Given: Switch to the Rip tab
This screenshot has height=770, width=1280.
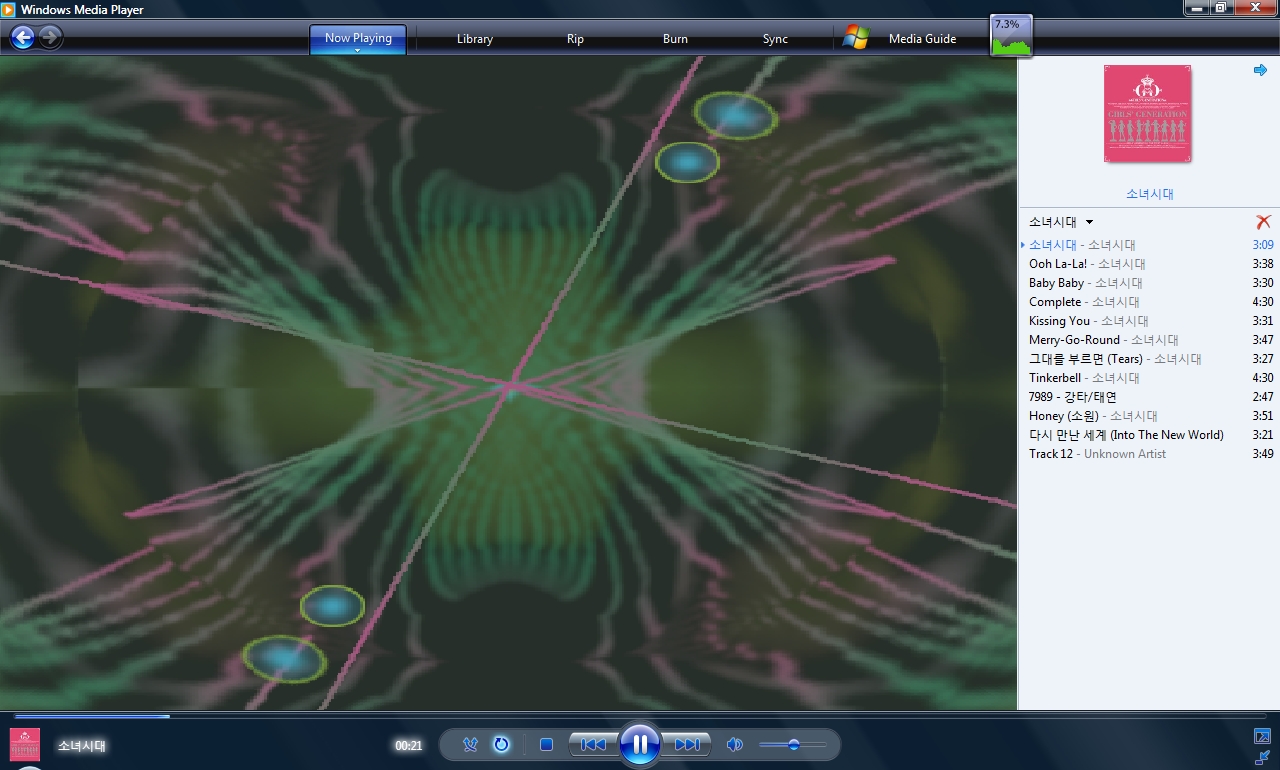Looking at the screenshot, I should [x=575, y=39].
